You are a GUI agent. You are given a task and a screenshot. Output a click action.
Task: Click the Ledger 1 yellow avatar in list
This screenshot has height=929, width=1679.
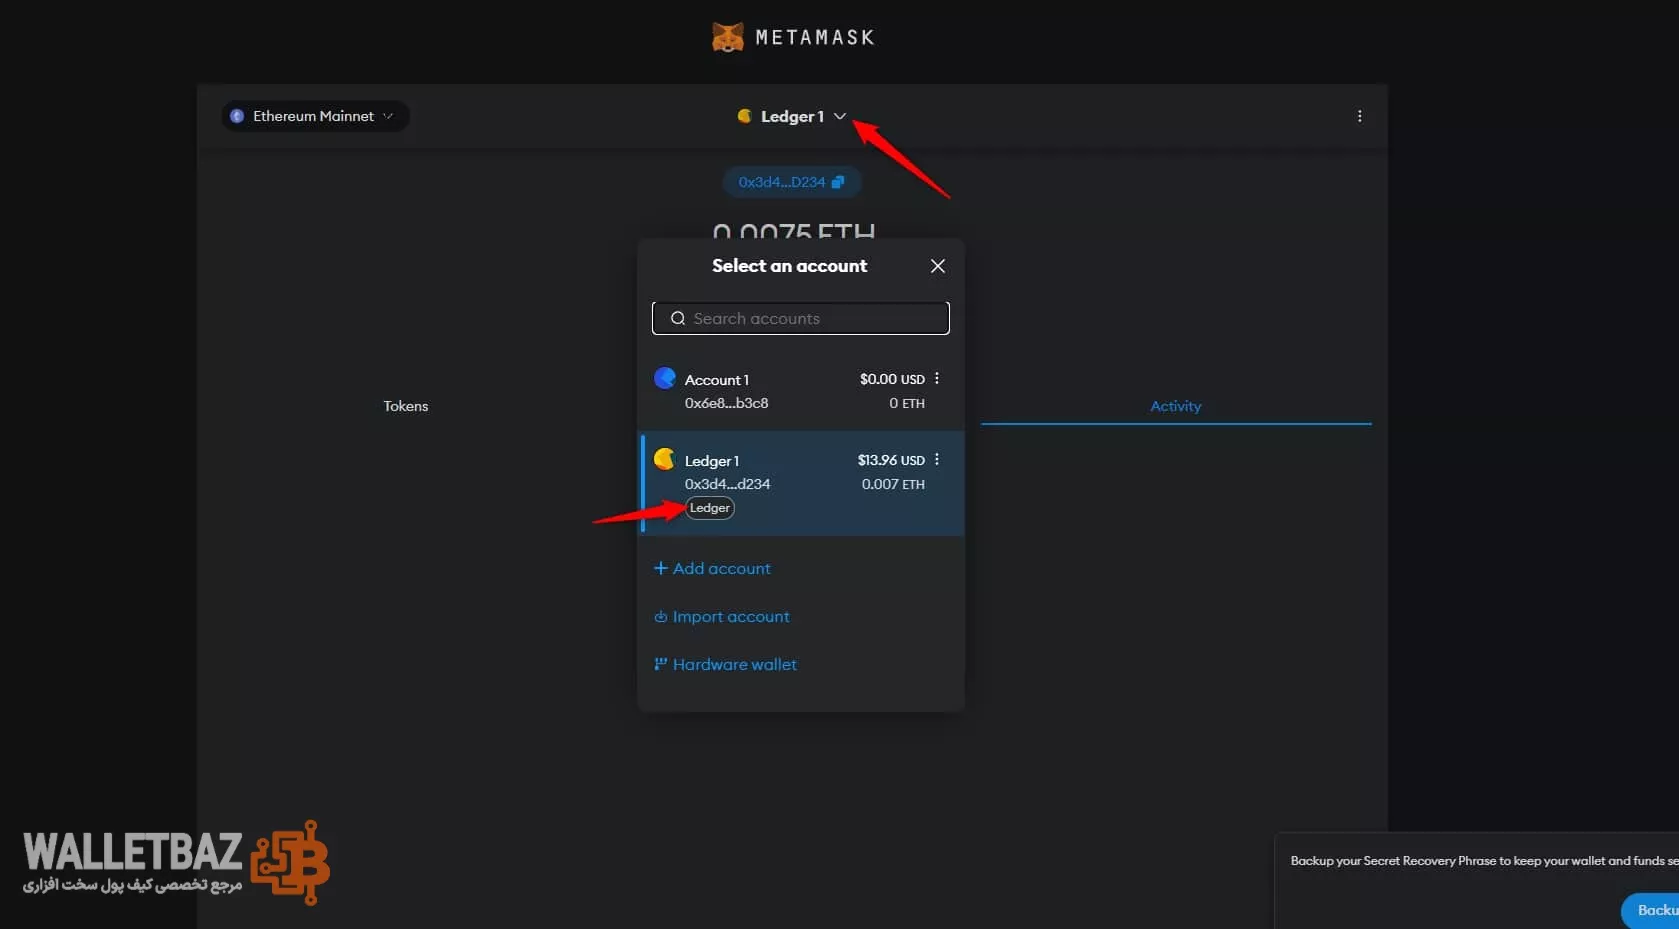665,459
